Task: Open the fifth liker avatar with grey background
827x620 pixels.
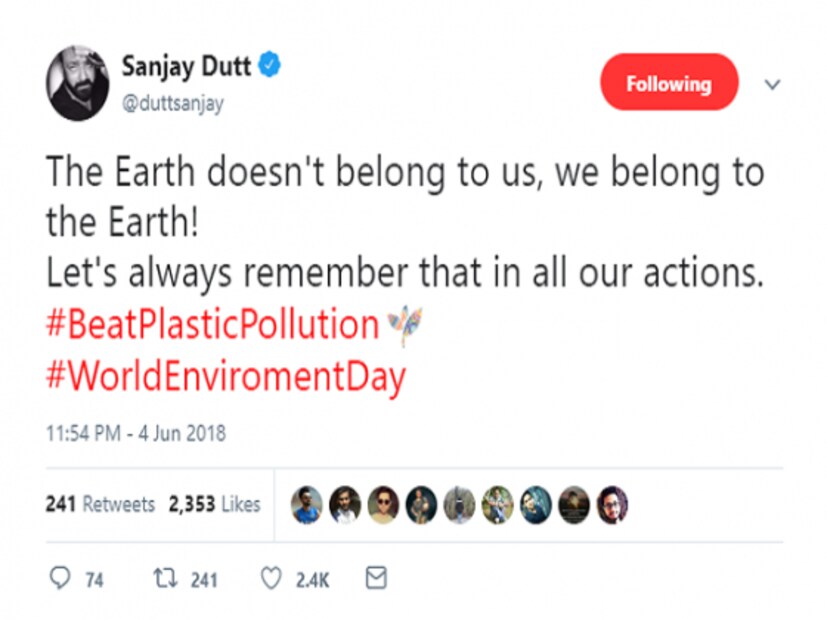Action: [x=458, y=505]
